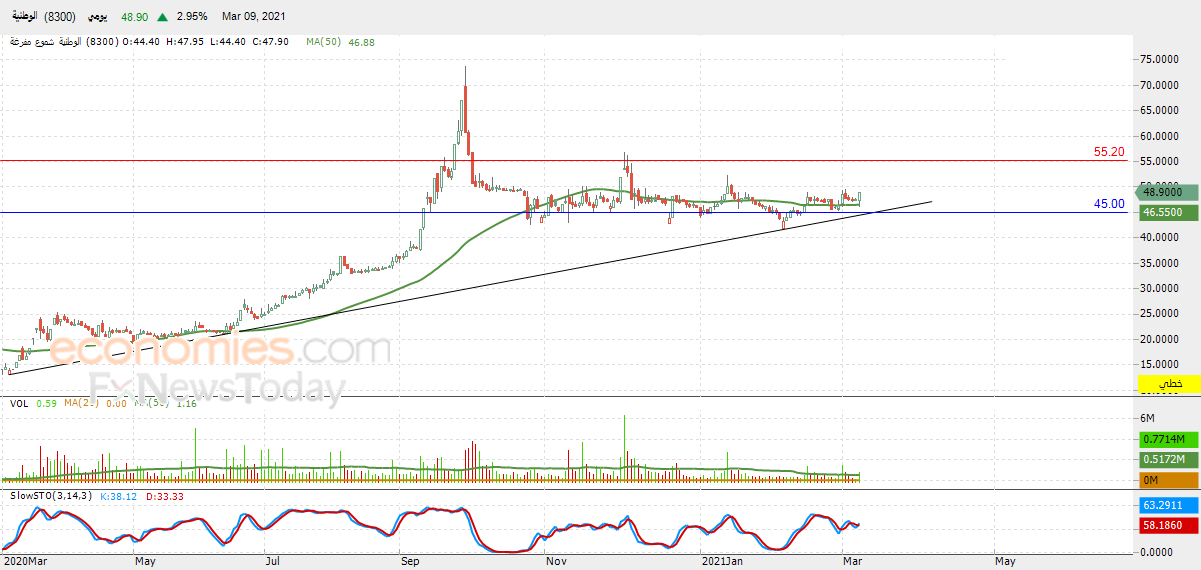Click the green 48.90 last price in header
1201x570 pixels.
(x=135, y=17)
